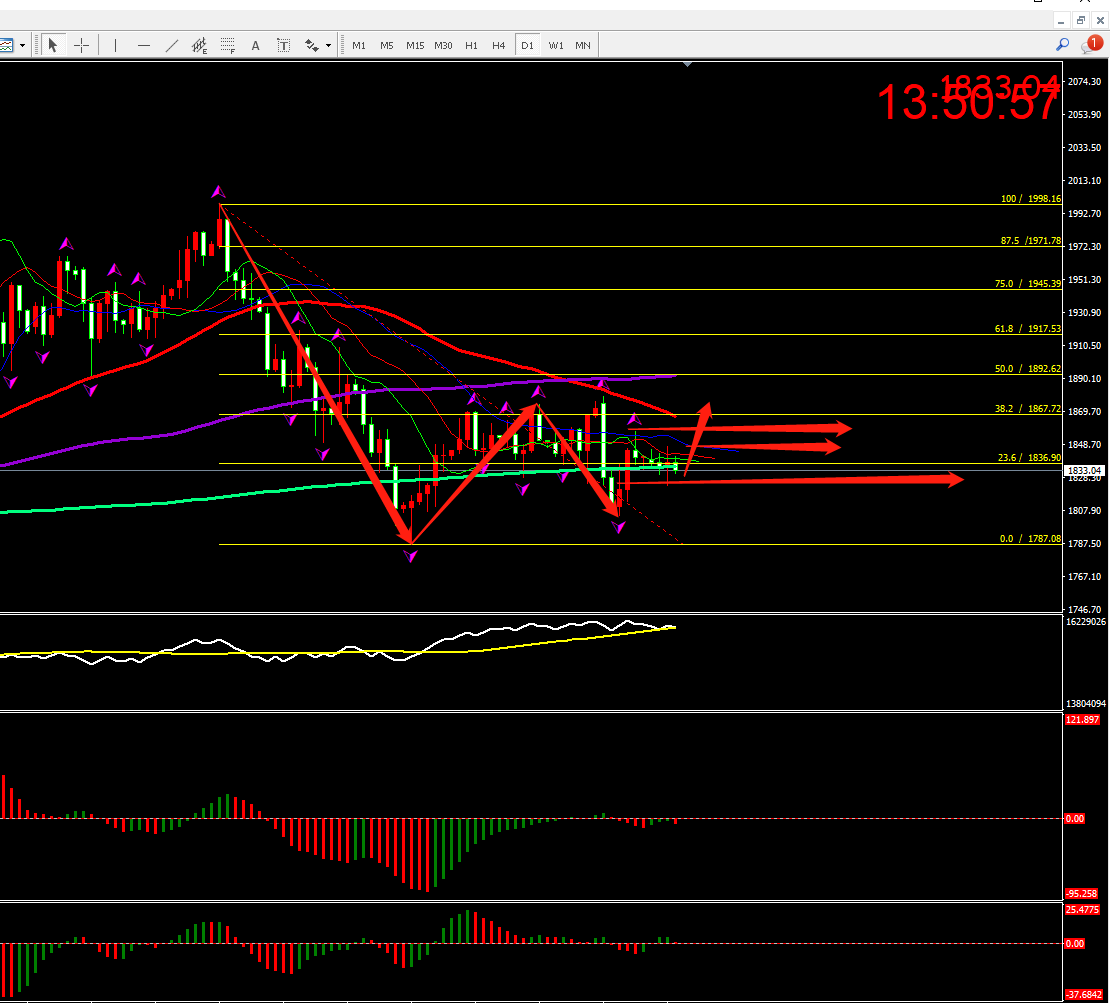The image size is (1110, 1003).
Task: Expand the arrows objects dropdown
Action: [x=328, y=45]
